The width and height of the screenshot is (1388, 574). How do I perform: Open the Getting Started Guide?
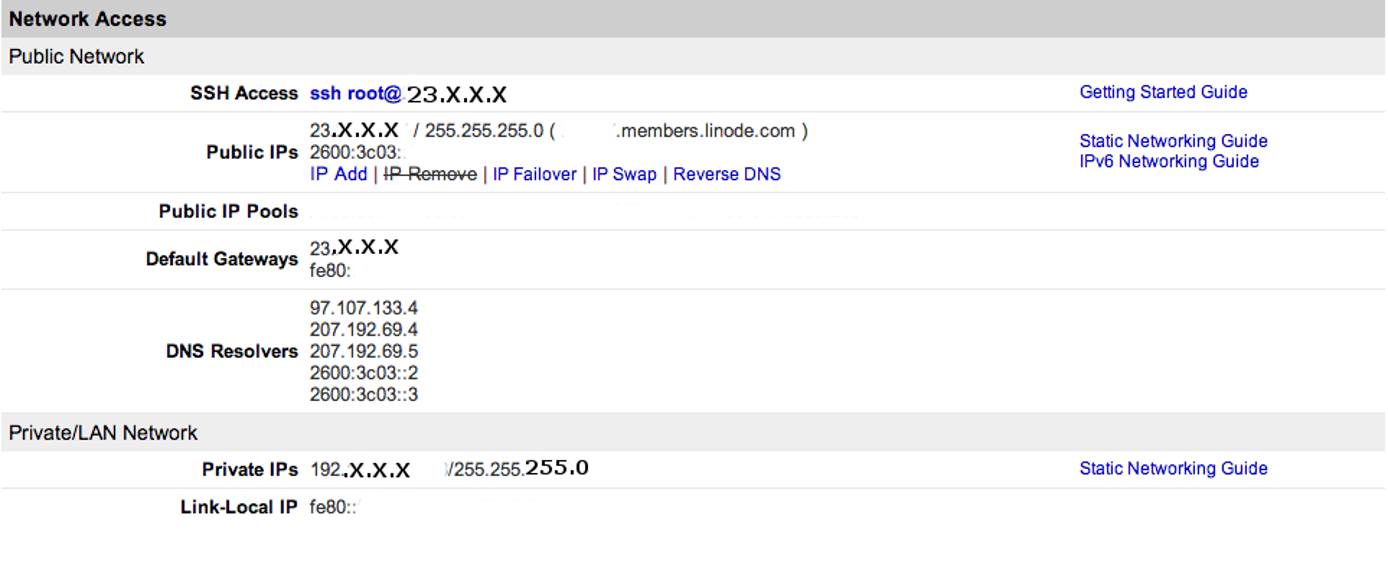coord(1163,92)
